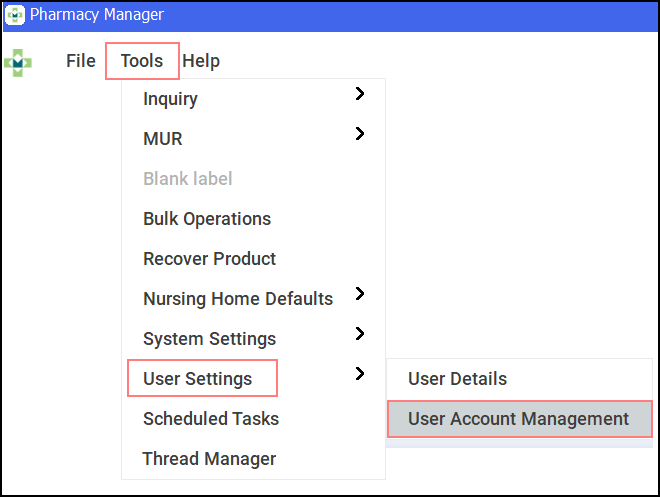Click the Pharmacy Manager title bar icon
The image size is (660, 497).
tap(16, 15)
